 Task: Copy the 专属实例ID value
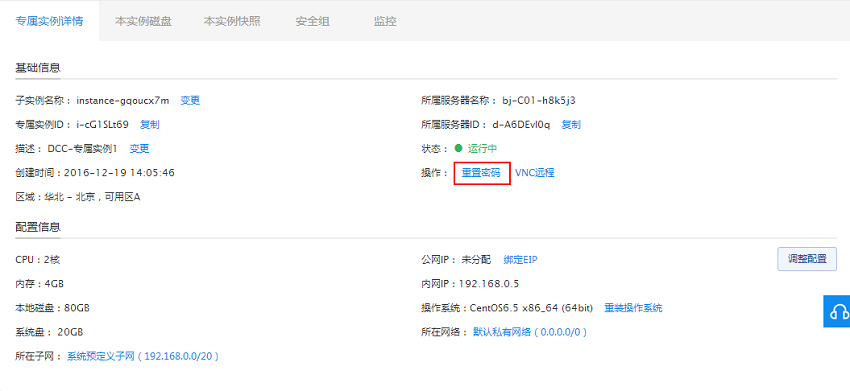150,125
